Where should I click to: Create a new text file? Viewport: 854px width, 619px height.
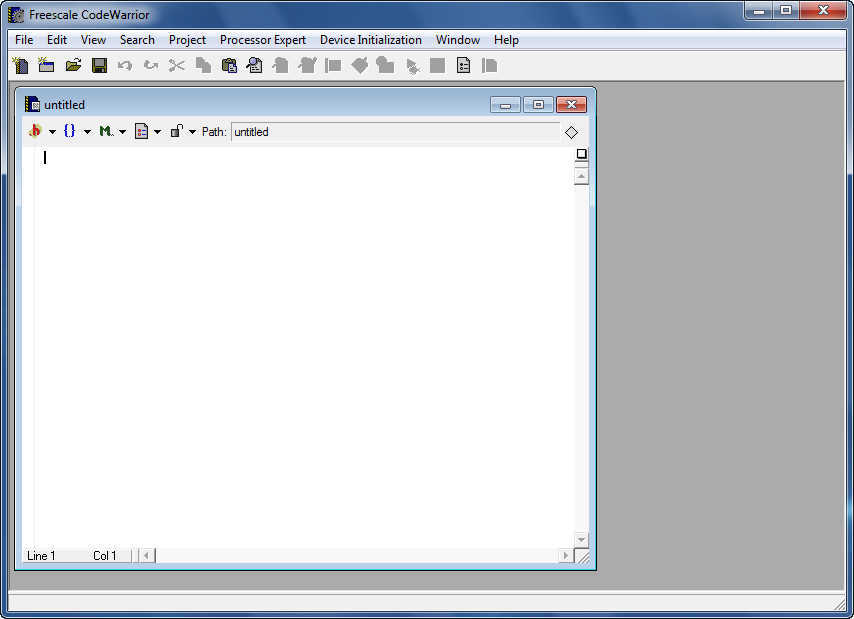click(20, 65)
